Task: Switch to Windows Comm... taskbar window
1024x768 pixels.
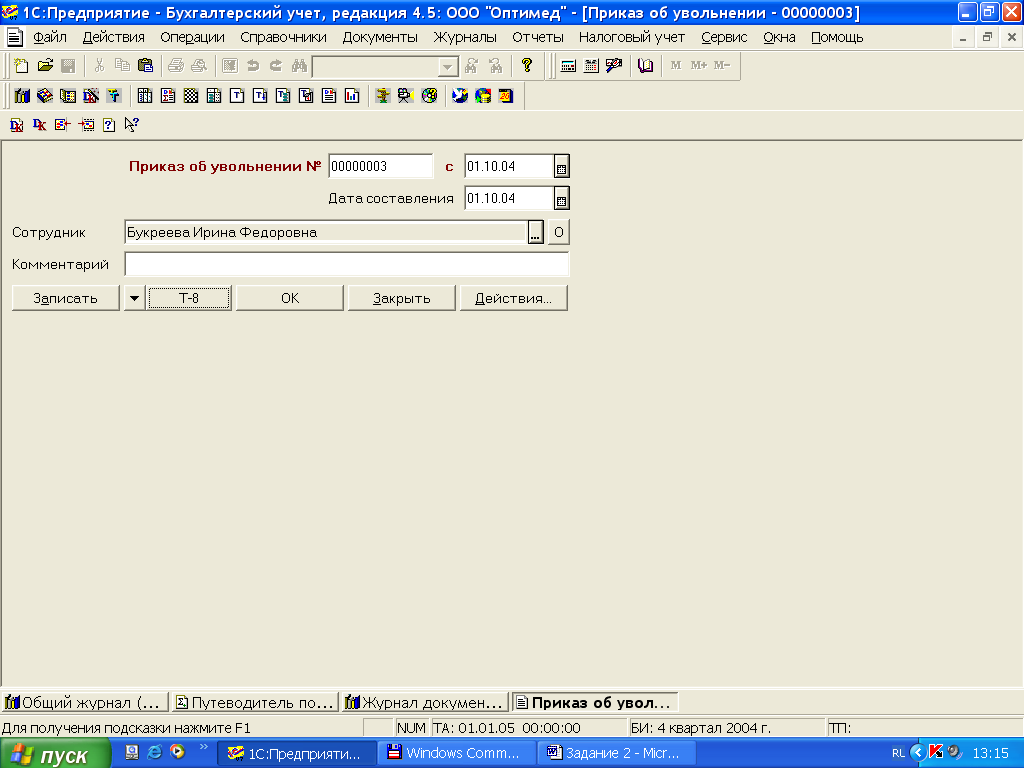Action: pos(456,754)
